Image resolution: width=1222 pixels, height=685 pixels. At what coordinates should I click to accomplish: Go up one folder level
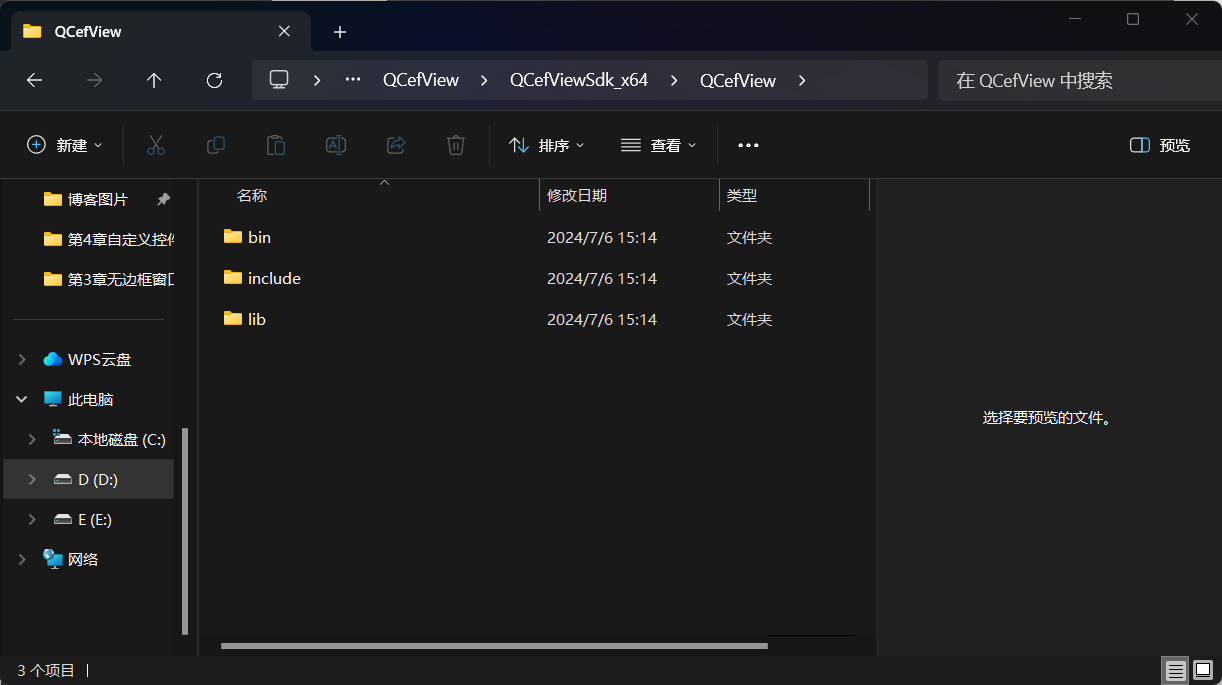point(154,81)
